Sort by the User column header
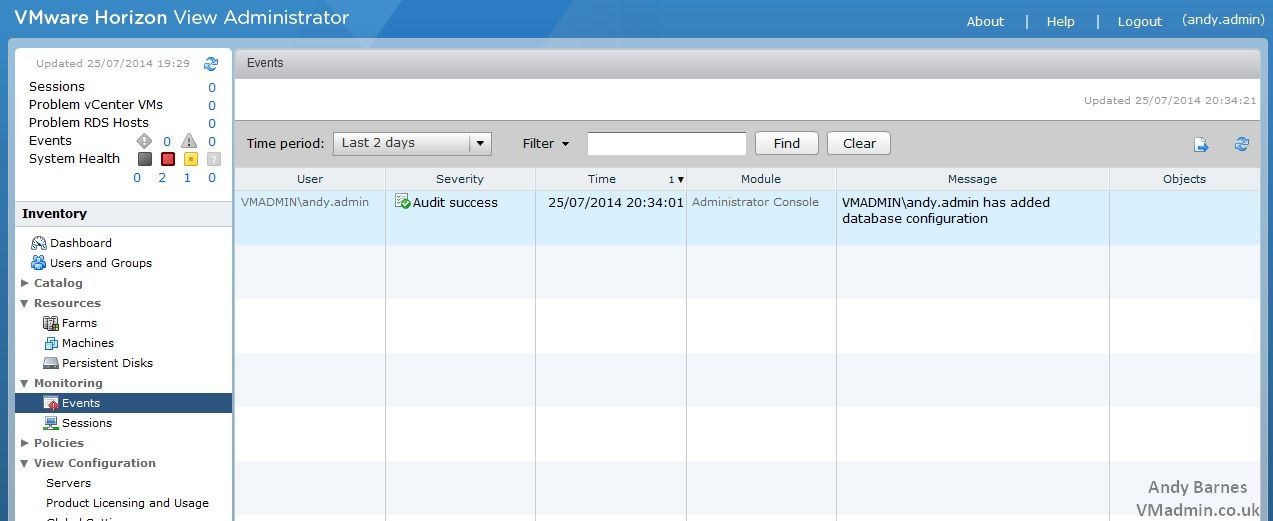The width and height of the screenshot is (1273, 521). point(310,179)
